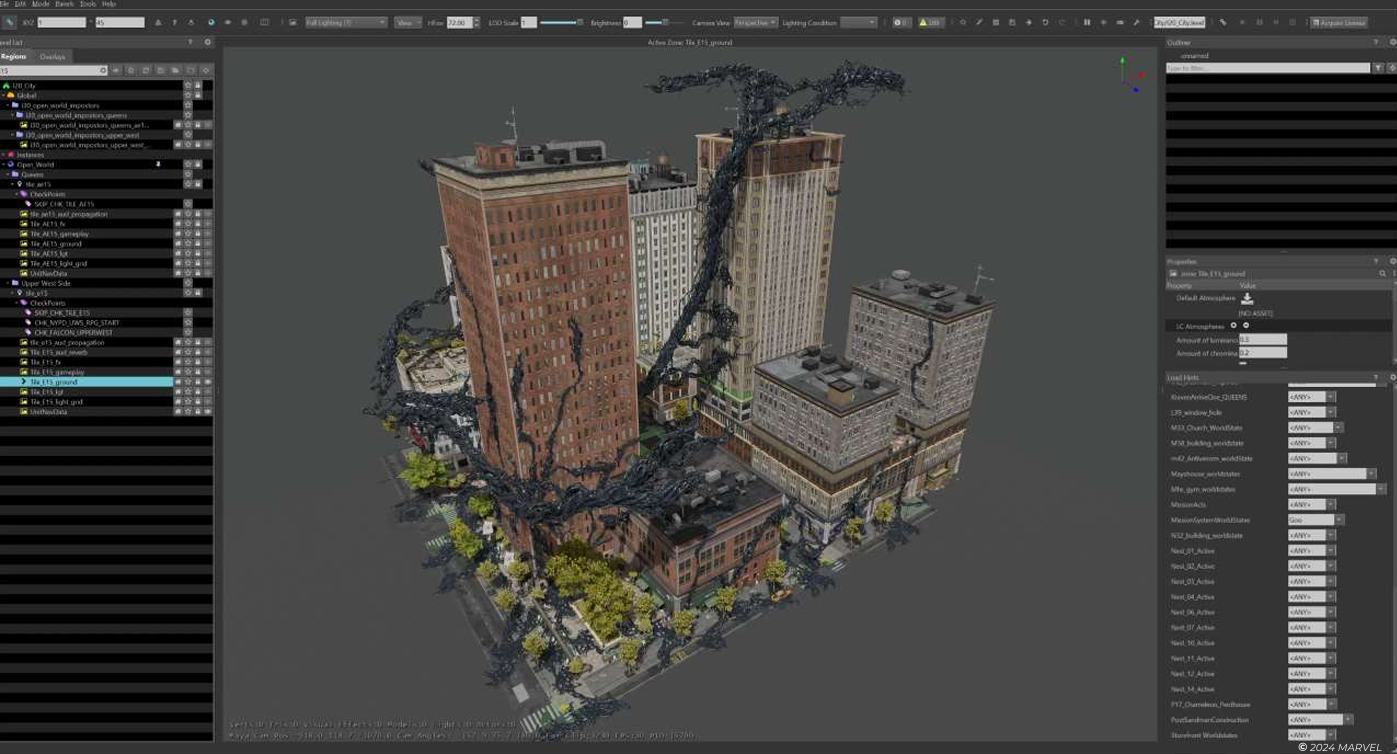Toggle the eye visibility of lower UnitNavData row
The height and width of the screenshot is (754, 1397).
pyautogui.click(x=208, y=411)
